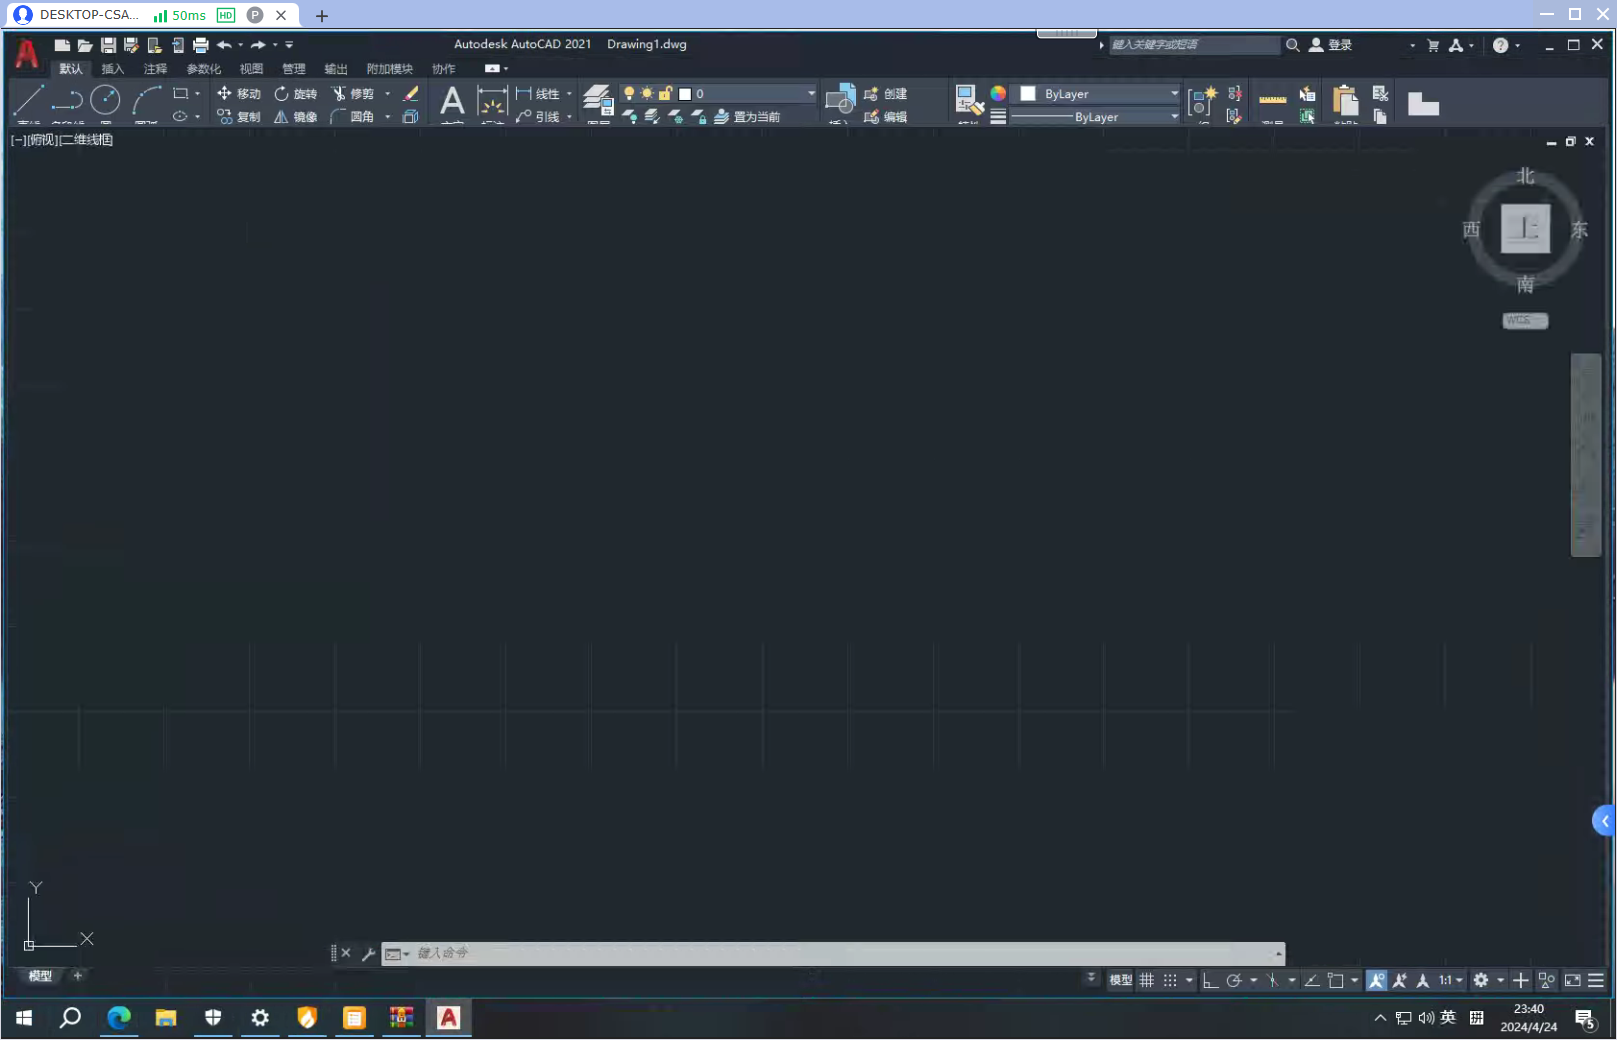The width and height of the screenshot is (1617, 1040).
Task: Toggle annotation visibility in status bar
Action: coord(1377,981)
